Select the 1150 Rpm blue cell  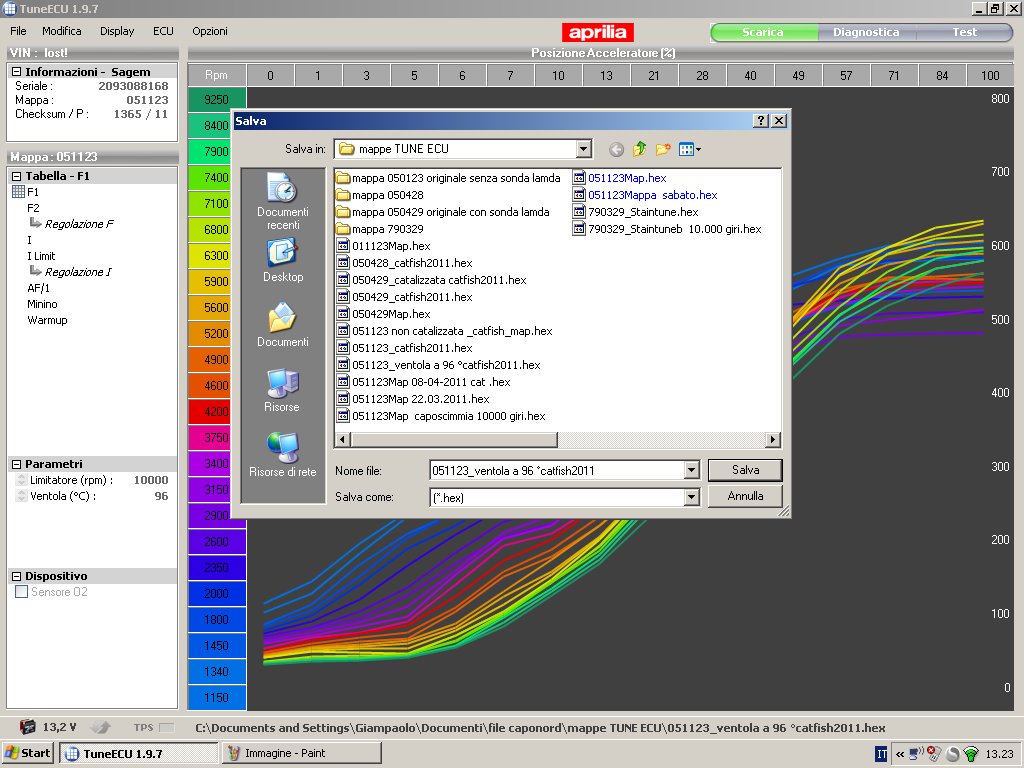(x=217, y=697)
